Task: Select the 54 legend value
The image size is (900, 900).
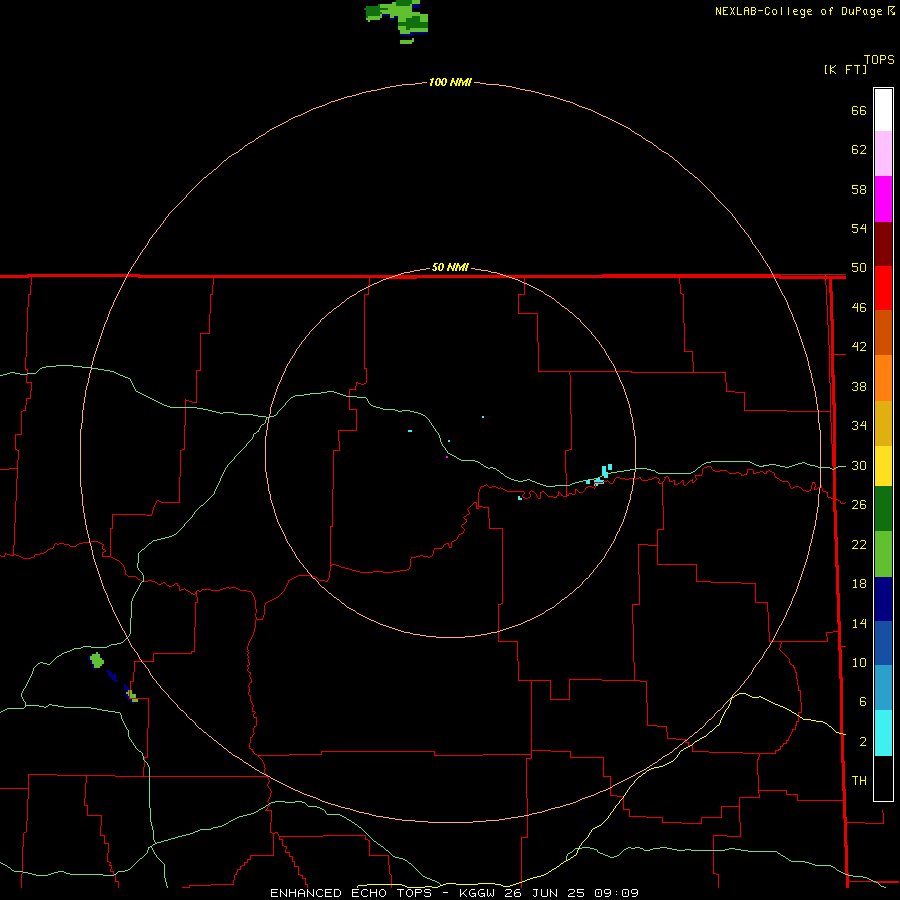Action: pos(859,228)
